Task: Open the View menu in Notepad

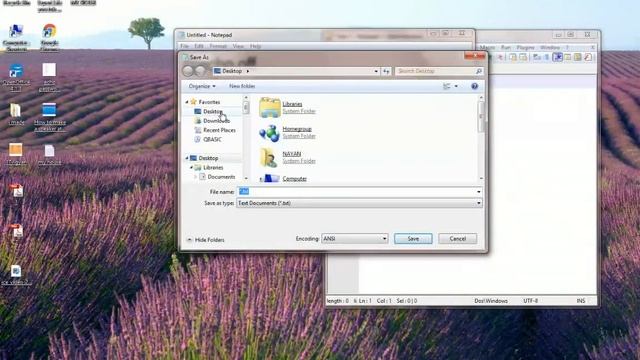Action: [238, 46]
